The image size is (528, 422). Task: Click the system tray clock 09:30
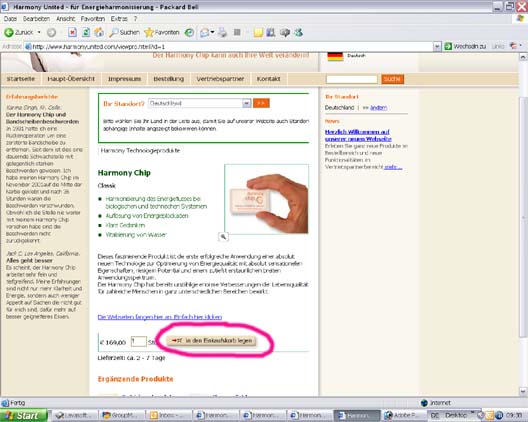tap(515, 416)
